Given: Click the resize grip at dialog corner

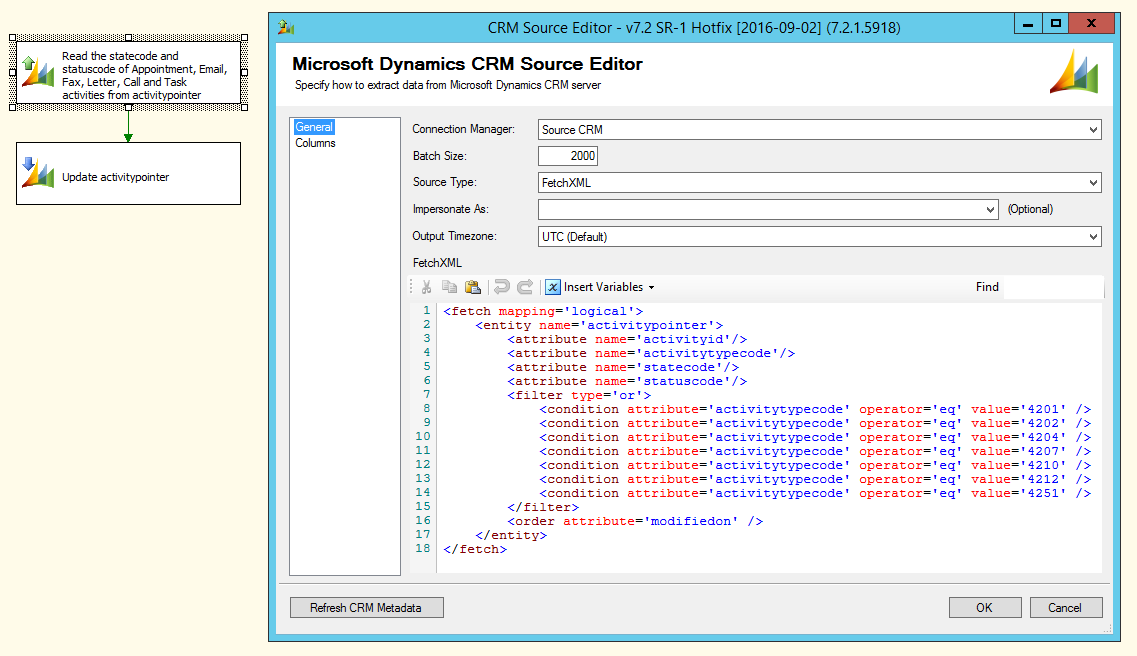Looking at the screenshot, I should click(1107, 628).
